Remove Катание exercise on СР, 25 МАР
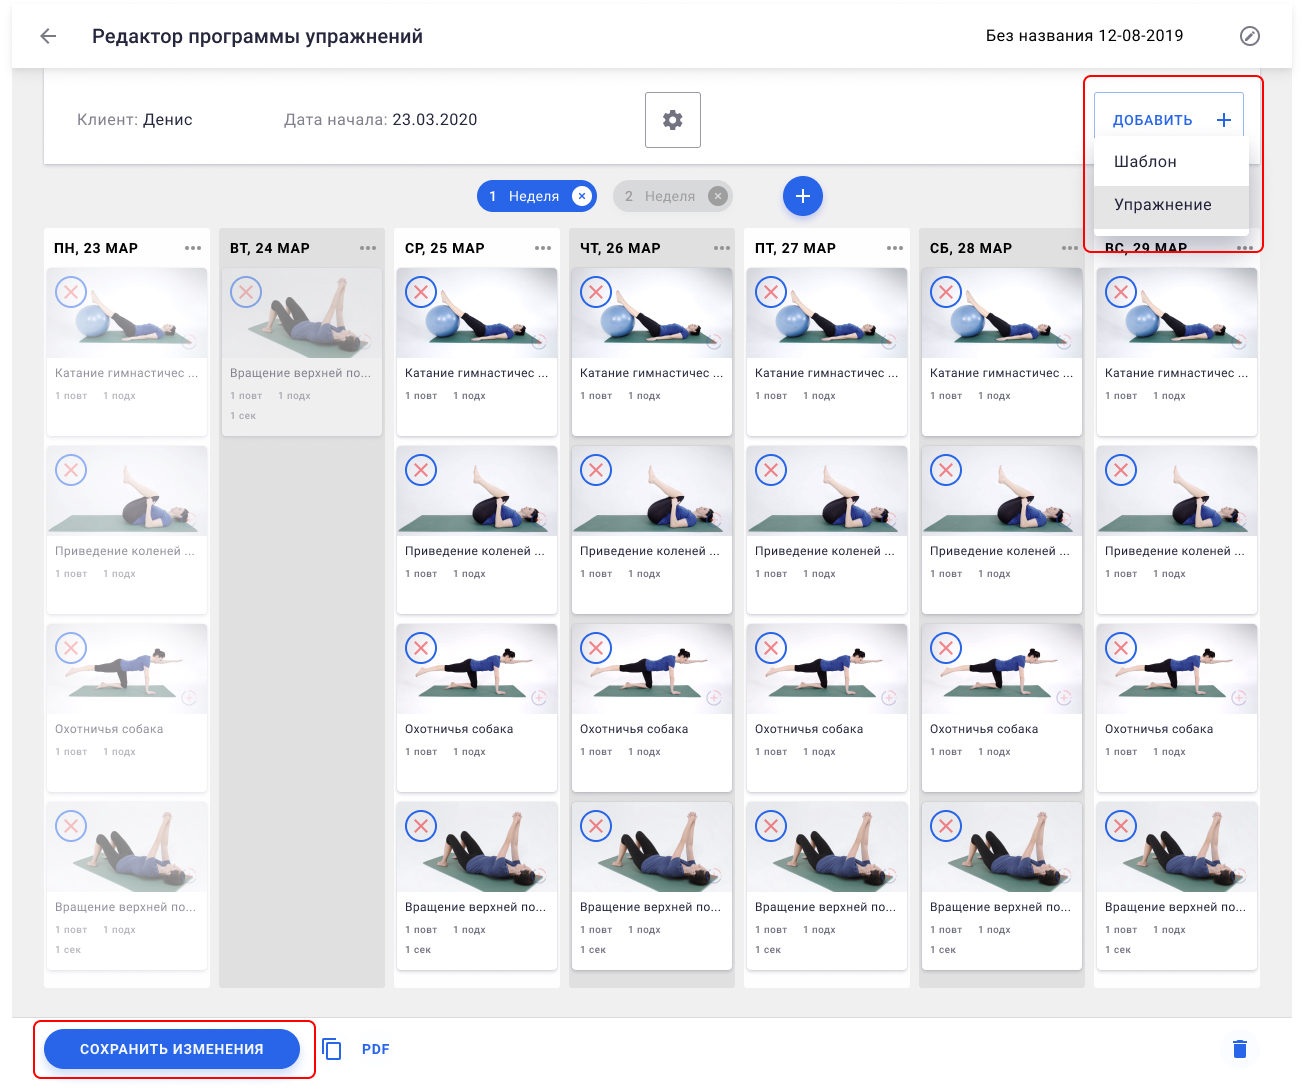This screenshot has width=1304, height=1089. [x=421, y=292]
